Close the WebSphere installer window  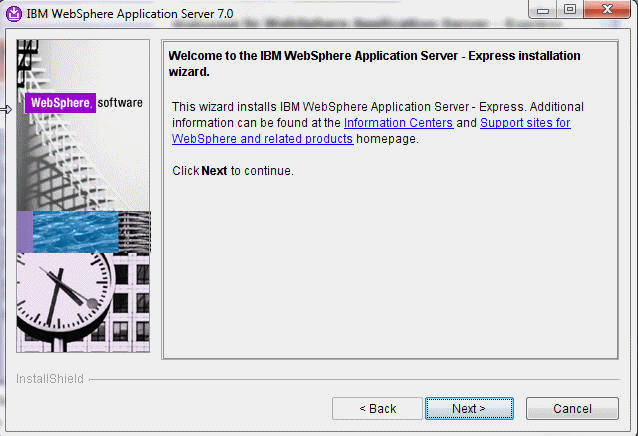pos(607,10)
